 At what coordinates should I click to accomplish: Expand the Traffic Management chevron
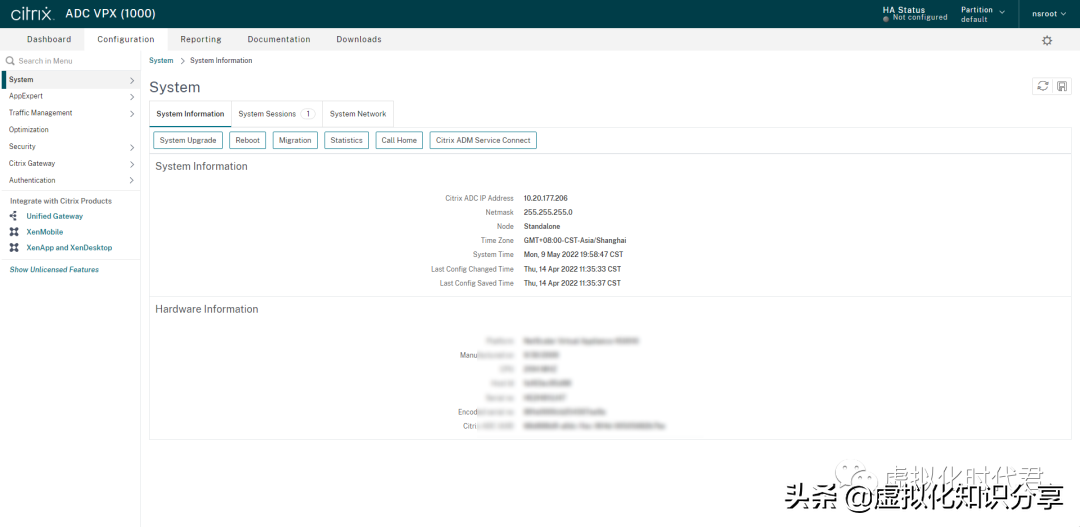pos(132,113)
